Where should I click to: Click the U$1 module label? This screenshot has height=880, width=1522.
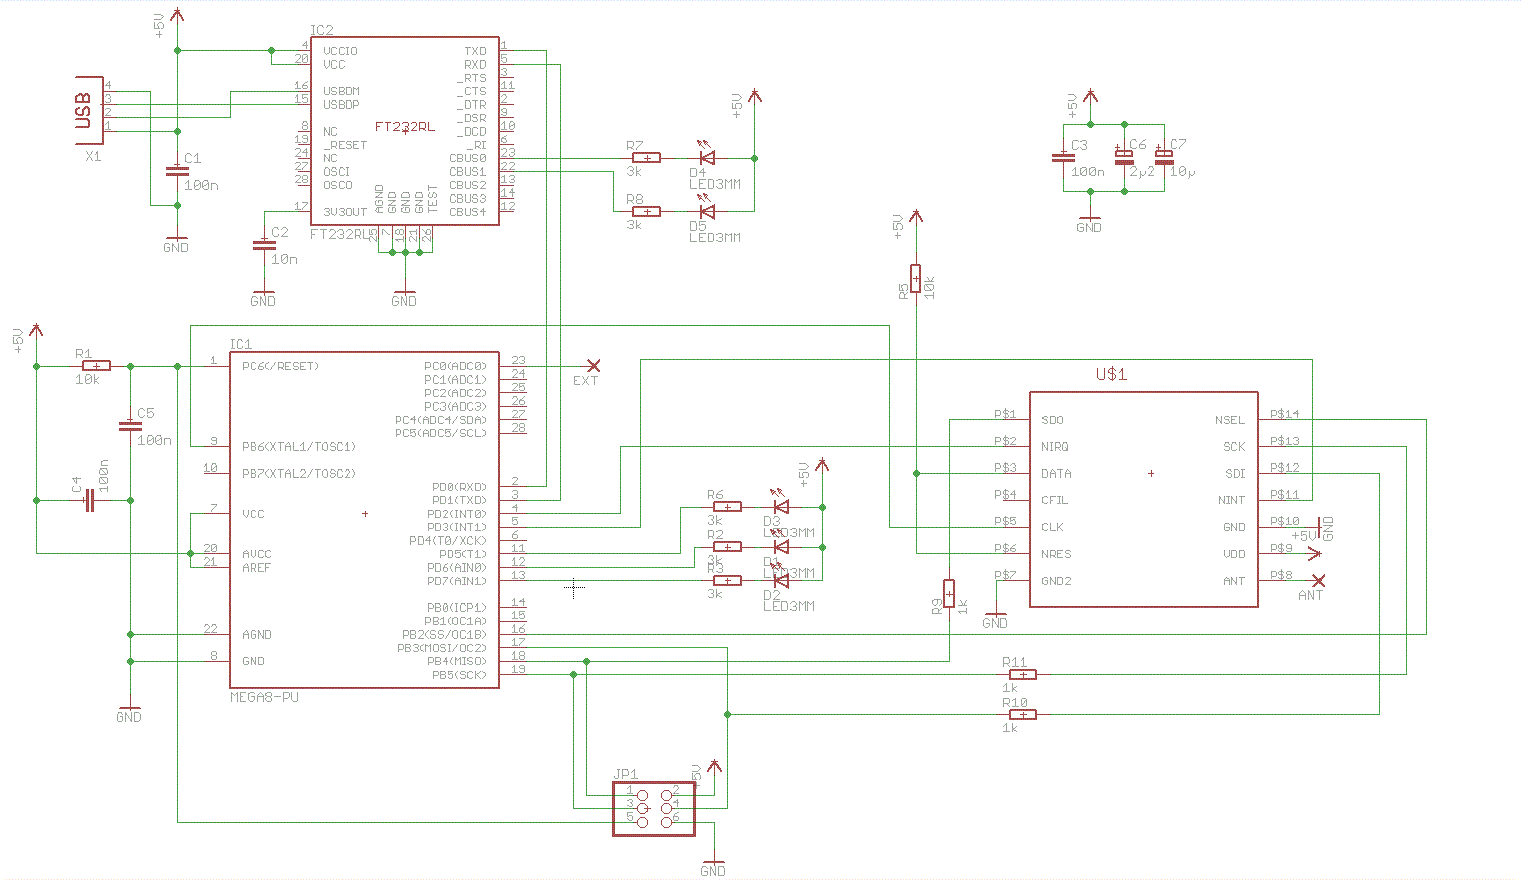[1111, 374]
